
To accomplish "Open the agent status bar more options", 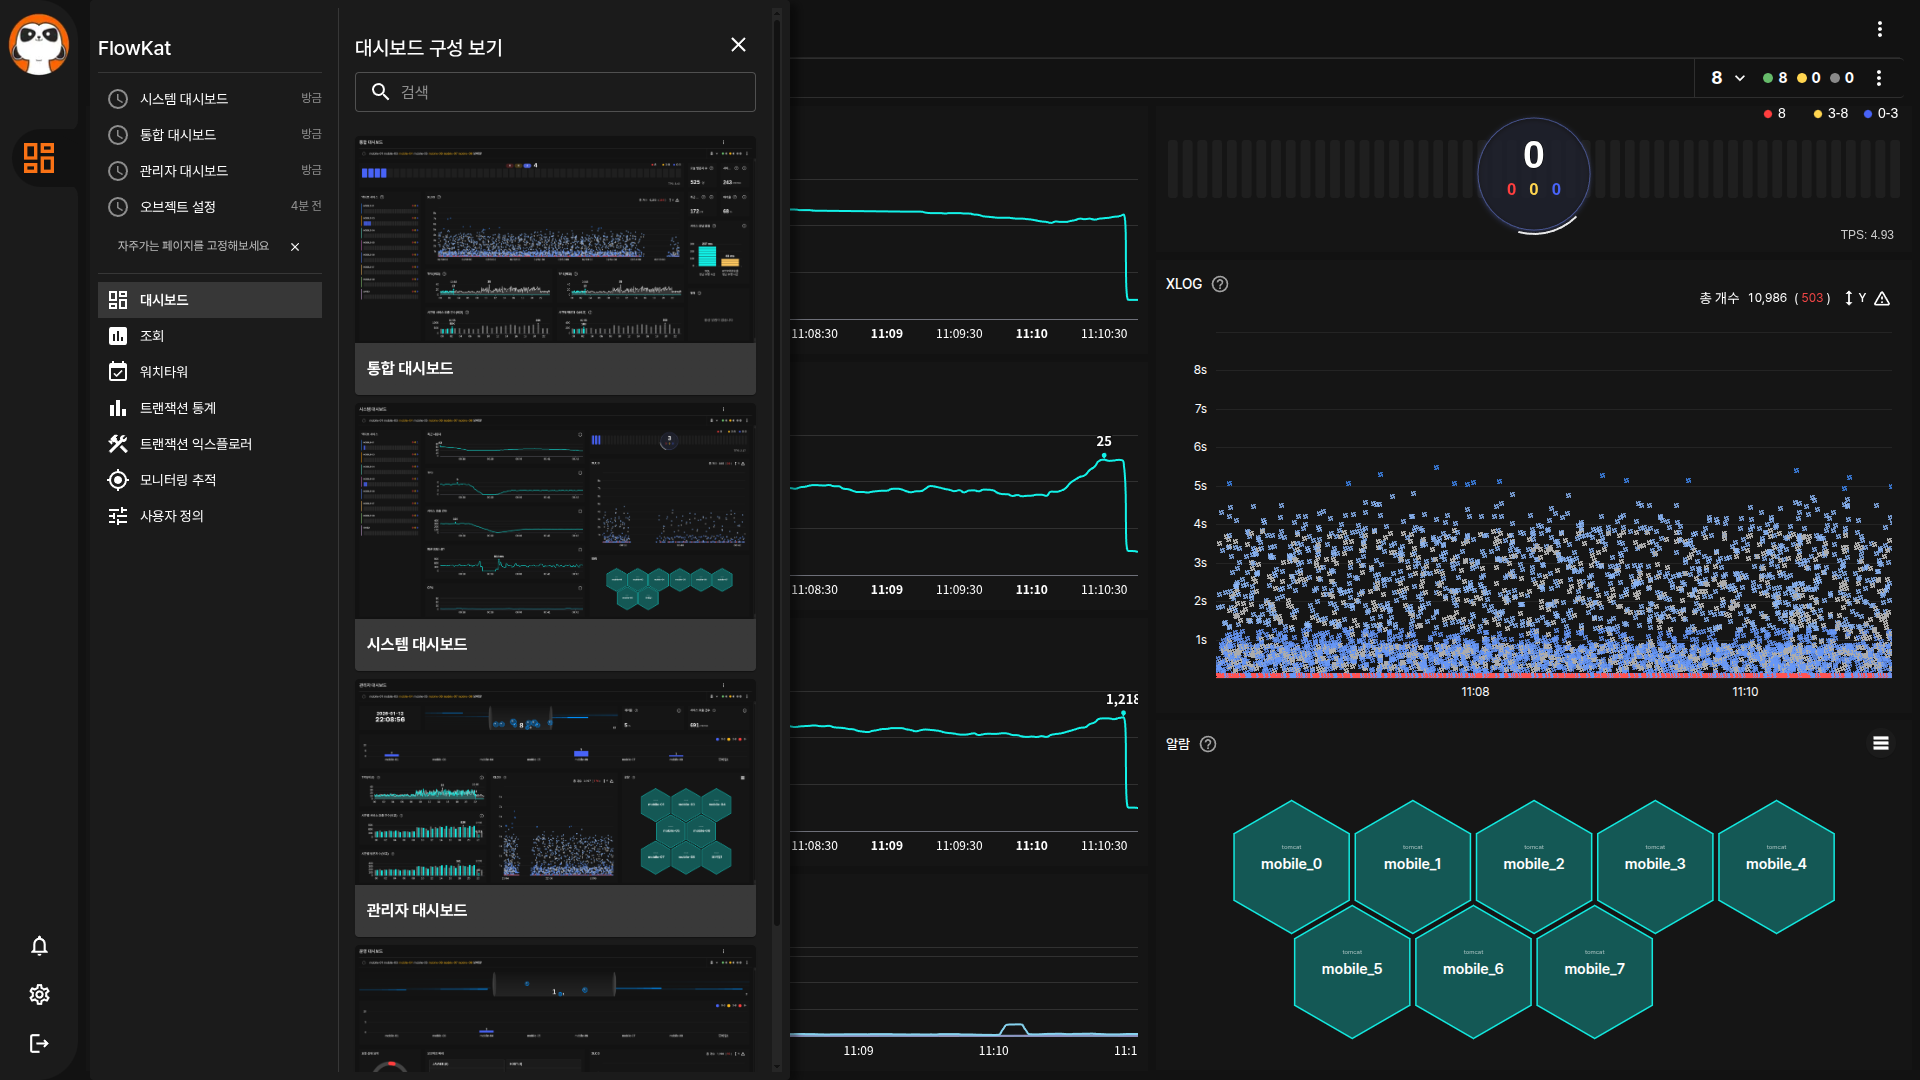I will 1879,78.
